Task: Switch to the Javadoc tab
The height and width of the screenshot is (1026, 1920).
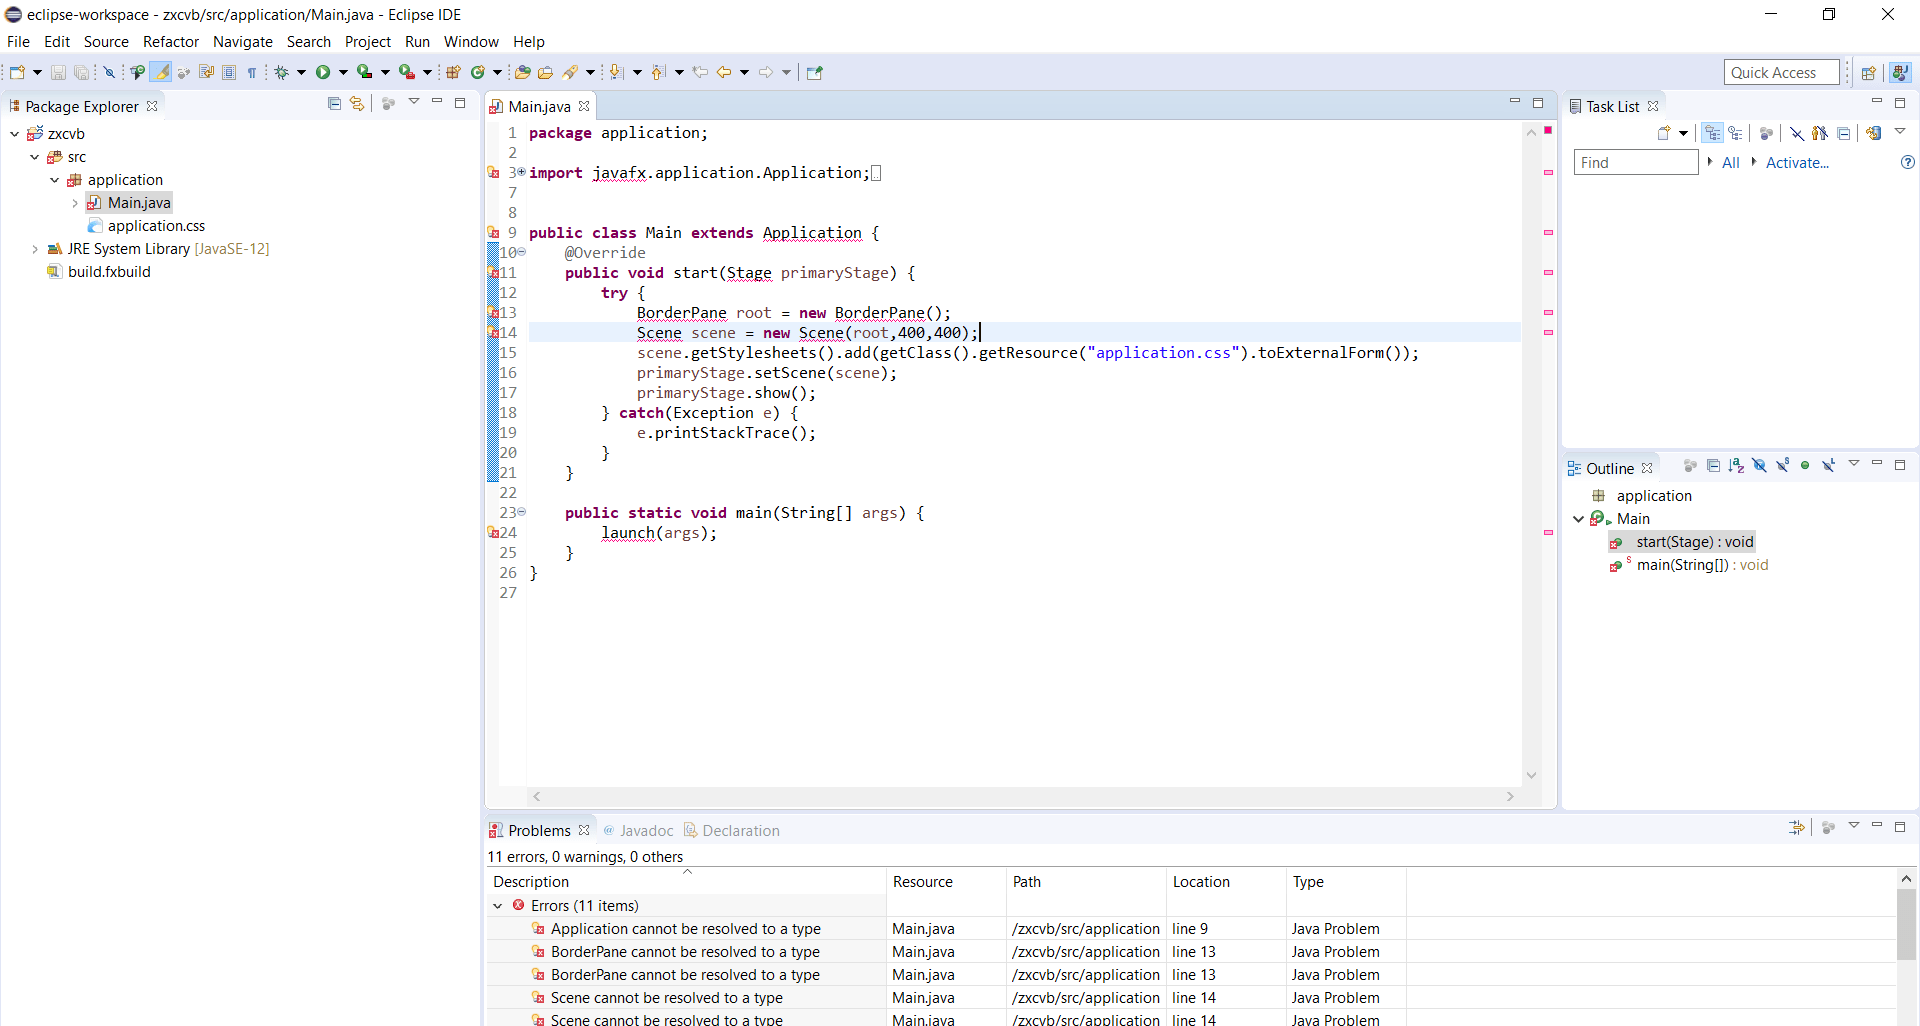Action: (x=638, y=830)
